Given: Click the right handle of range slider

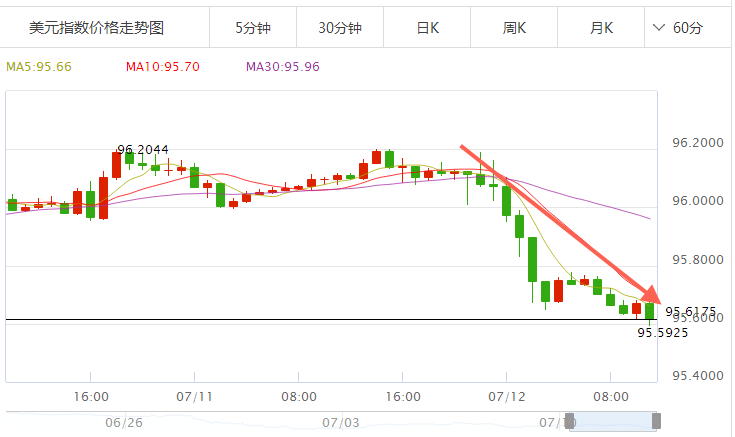Looking at the screenshot, I should [x=656, y=421].
